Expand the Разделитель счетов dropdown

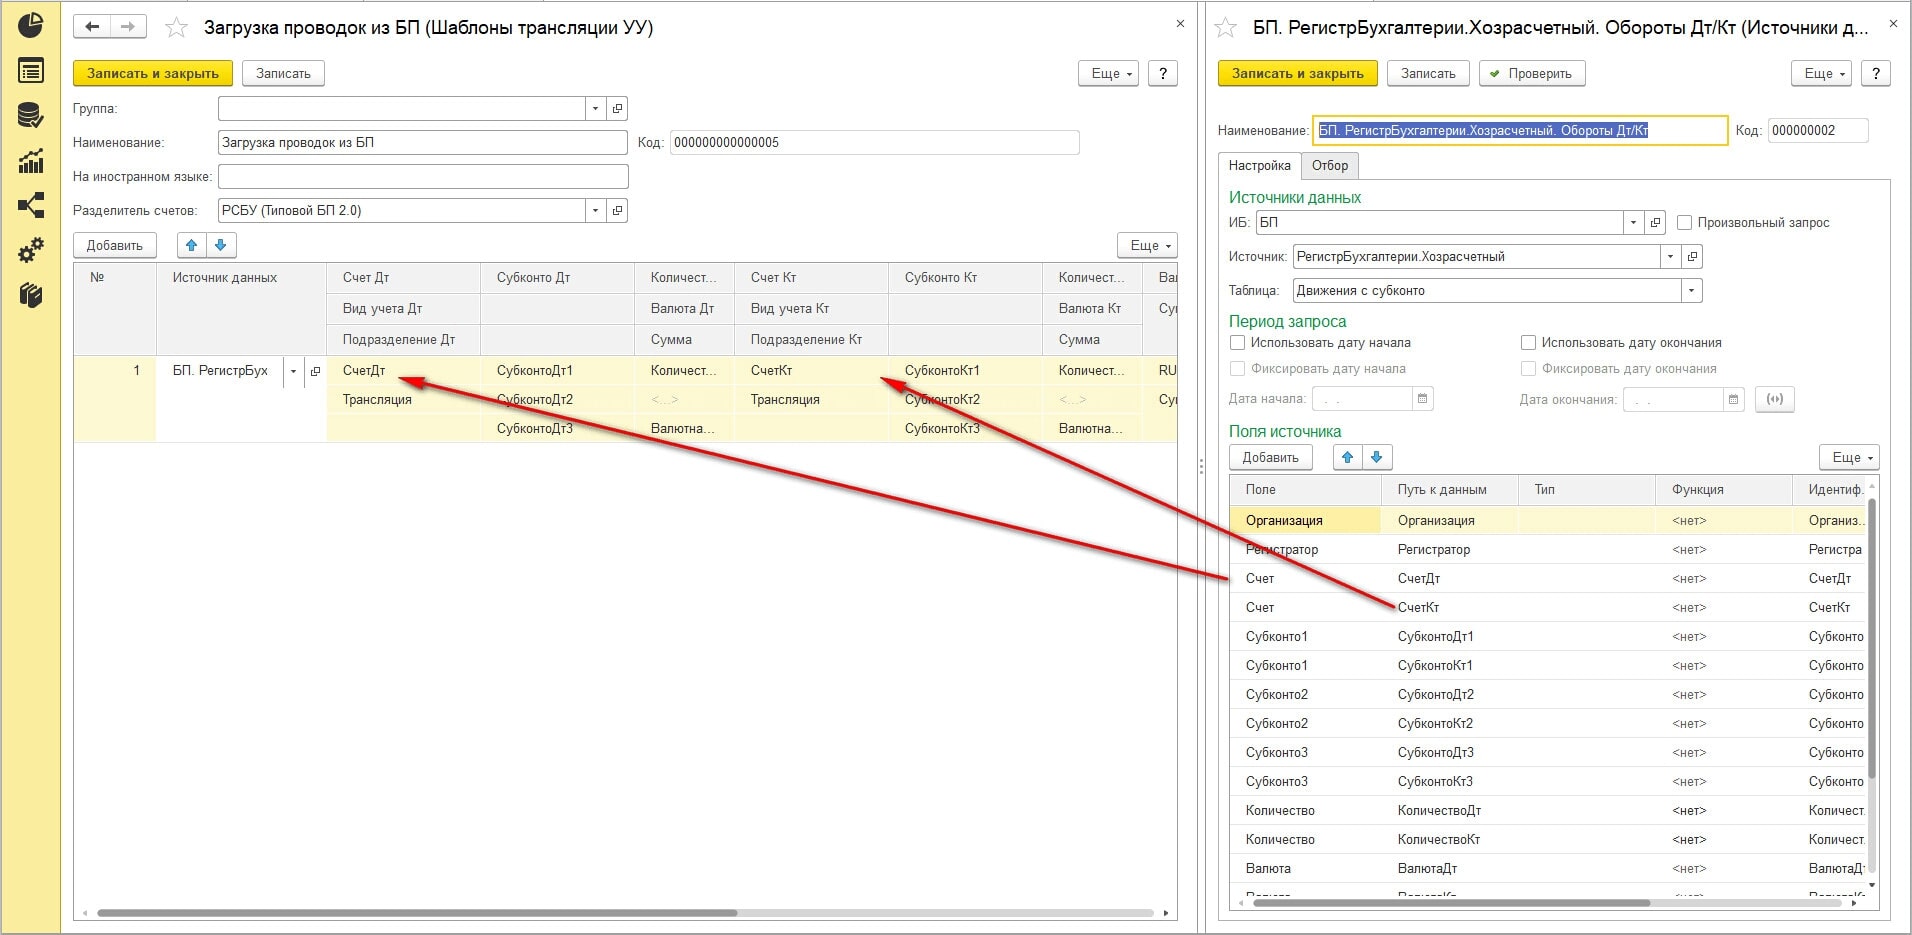[x=595, y=211]
